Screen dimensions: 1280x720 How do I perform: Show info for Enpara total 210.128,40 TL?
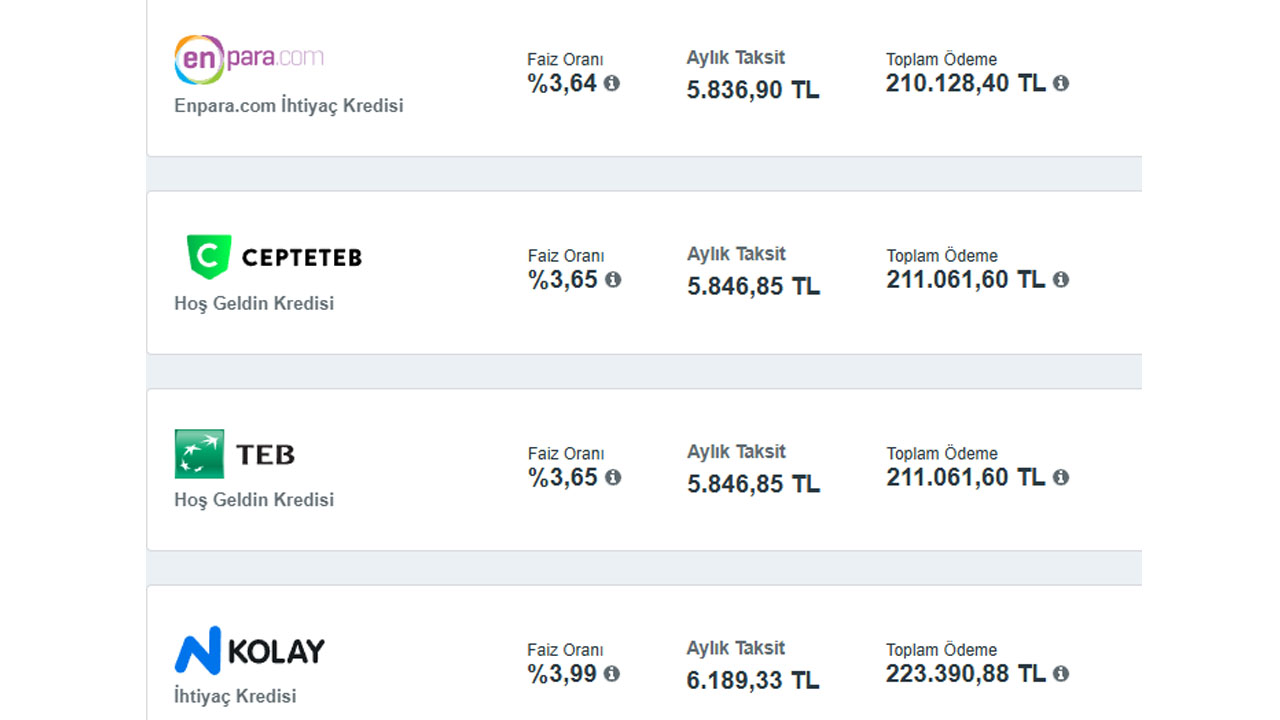click(x=1061, y=83)
